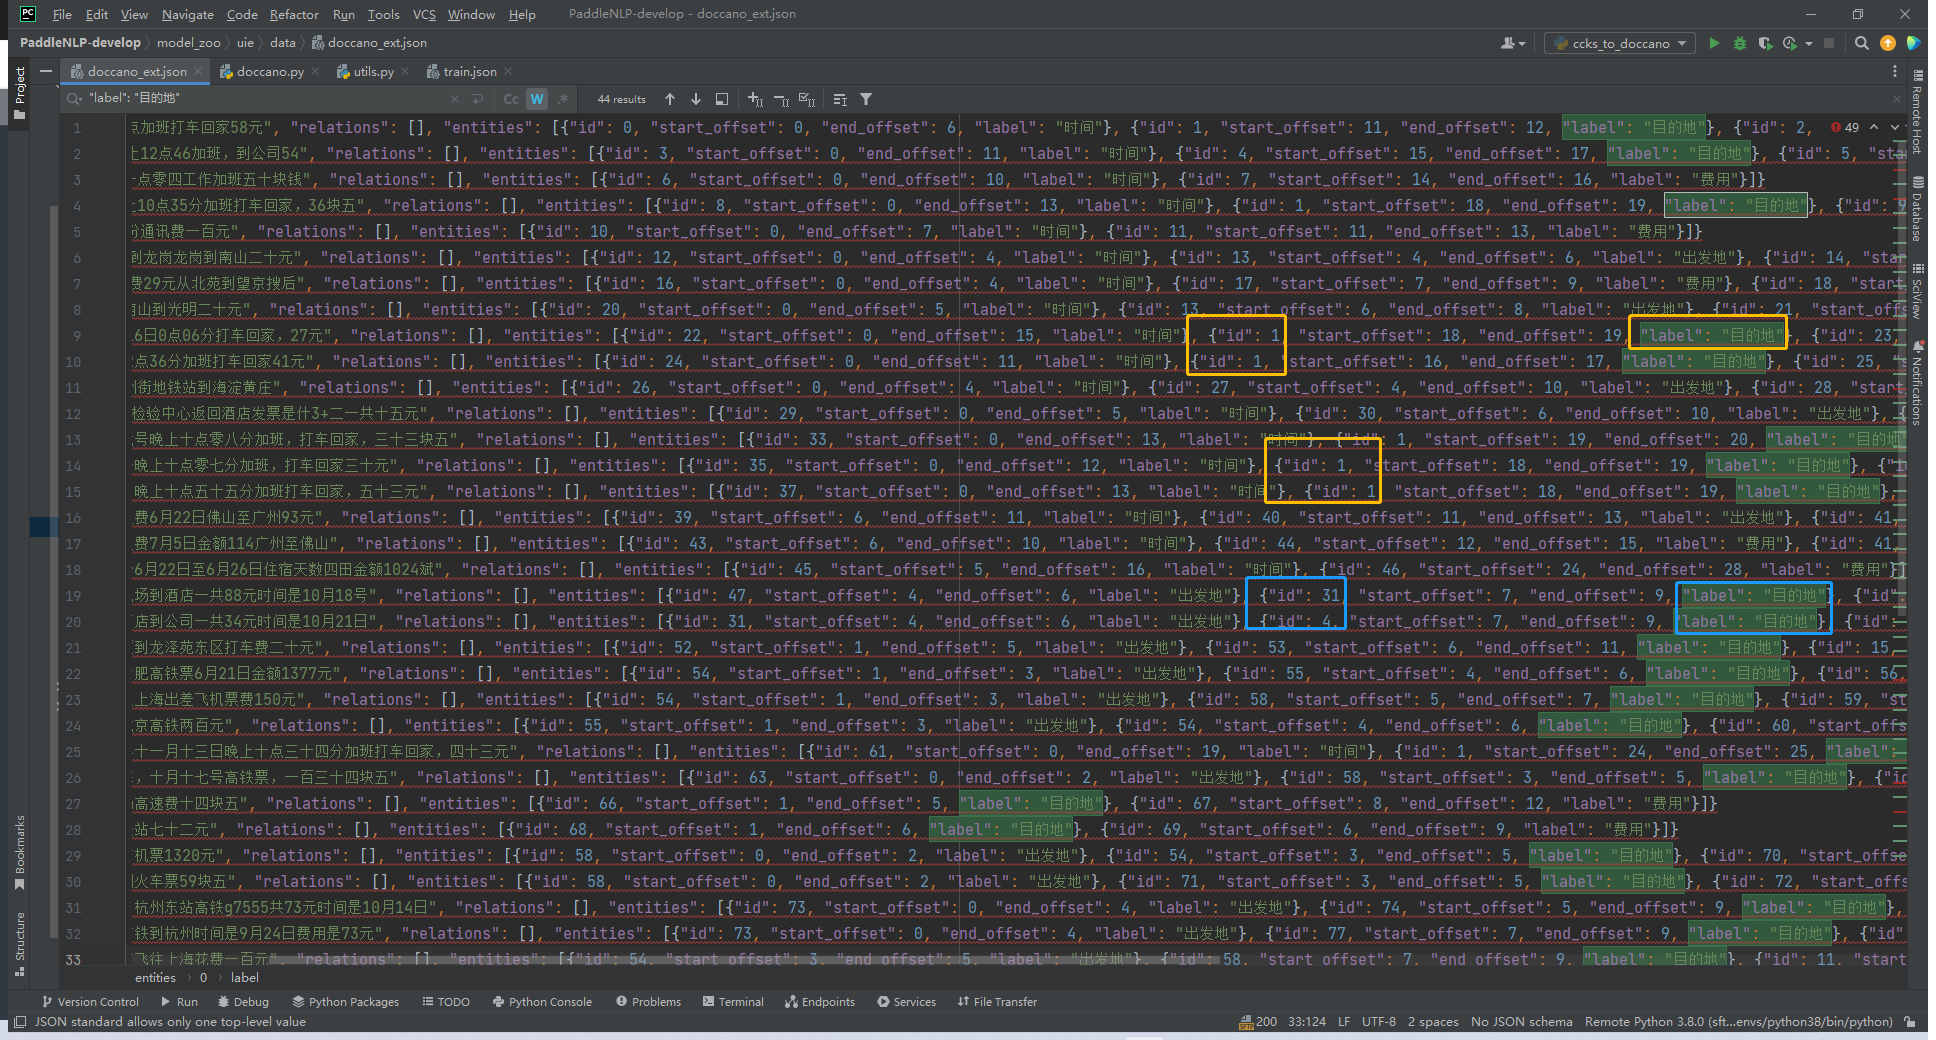Click the Stop square icon
Viewport: 1936px width, 1040px height.
pyautogui.click(x=1829, y=43)
